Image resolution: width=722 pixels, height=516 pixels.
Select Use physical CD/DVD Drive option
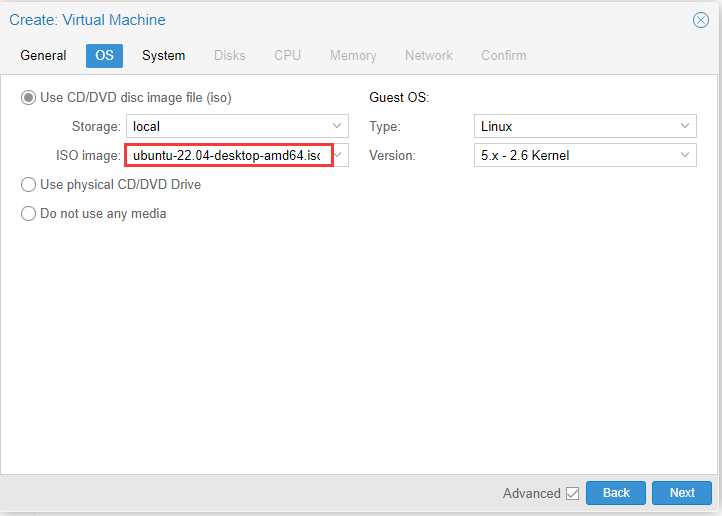[x=29, y=185]
